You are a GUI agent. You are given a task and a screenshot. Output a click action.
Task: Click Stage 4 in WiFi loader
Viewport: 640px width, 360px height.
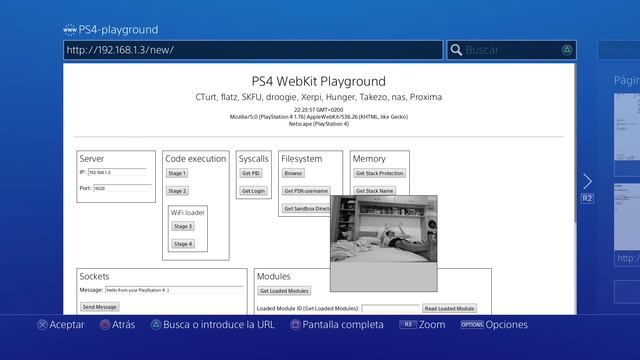click(182, 244)
